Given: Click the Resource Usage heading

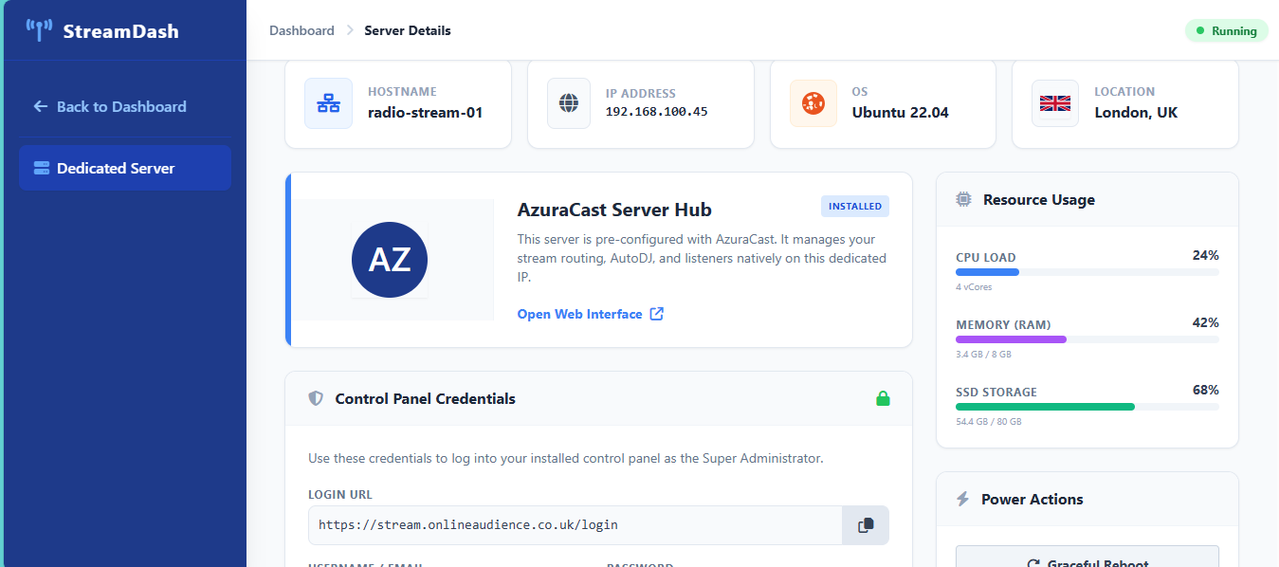Looking at the screenshot, I should [x=1039, y=199].
